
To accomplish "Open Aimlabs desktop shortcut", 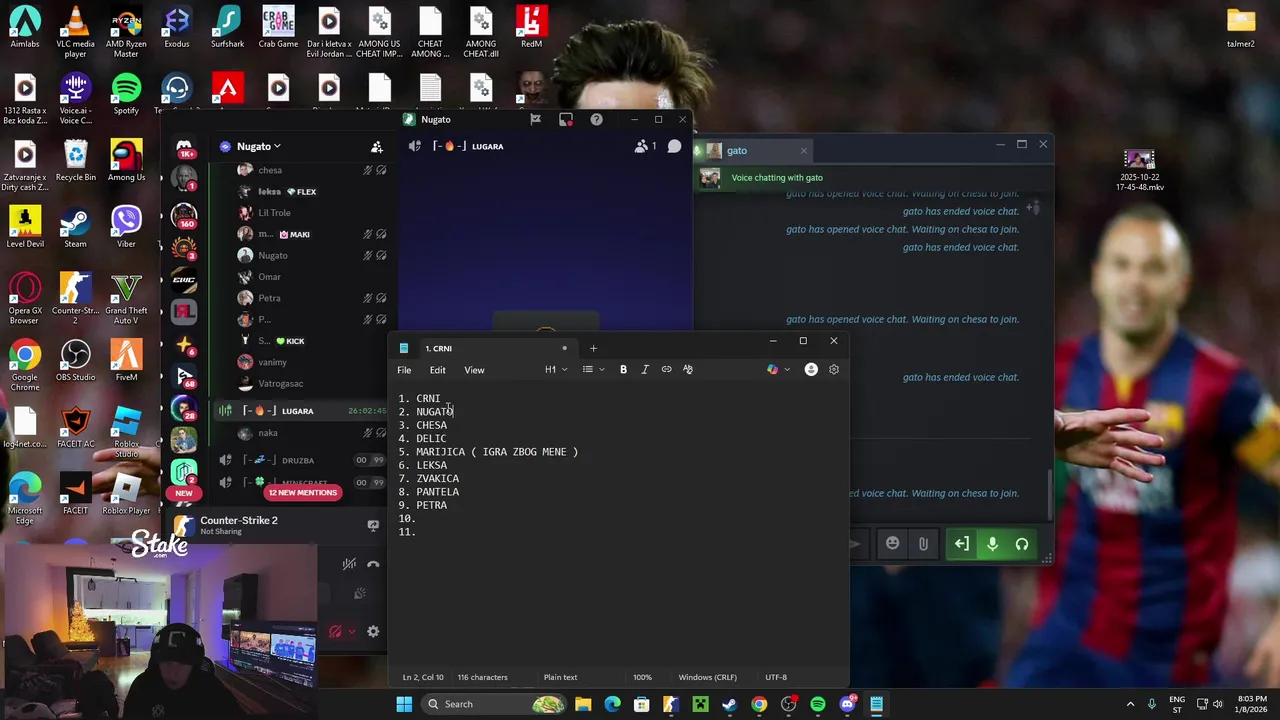I will 25,28.
